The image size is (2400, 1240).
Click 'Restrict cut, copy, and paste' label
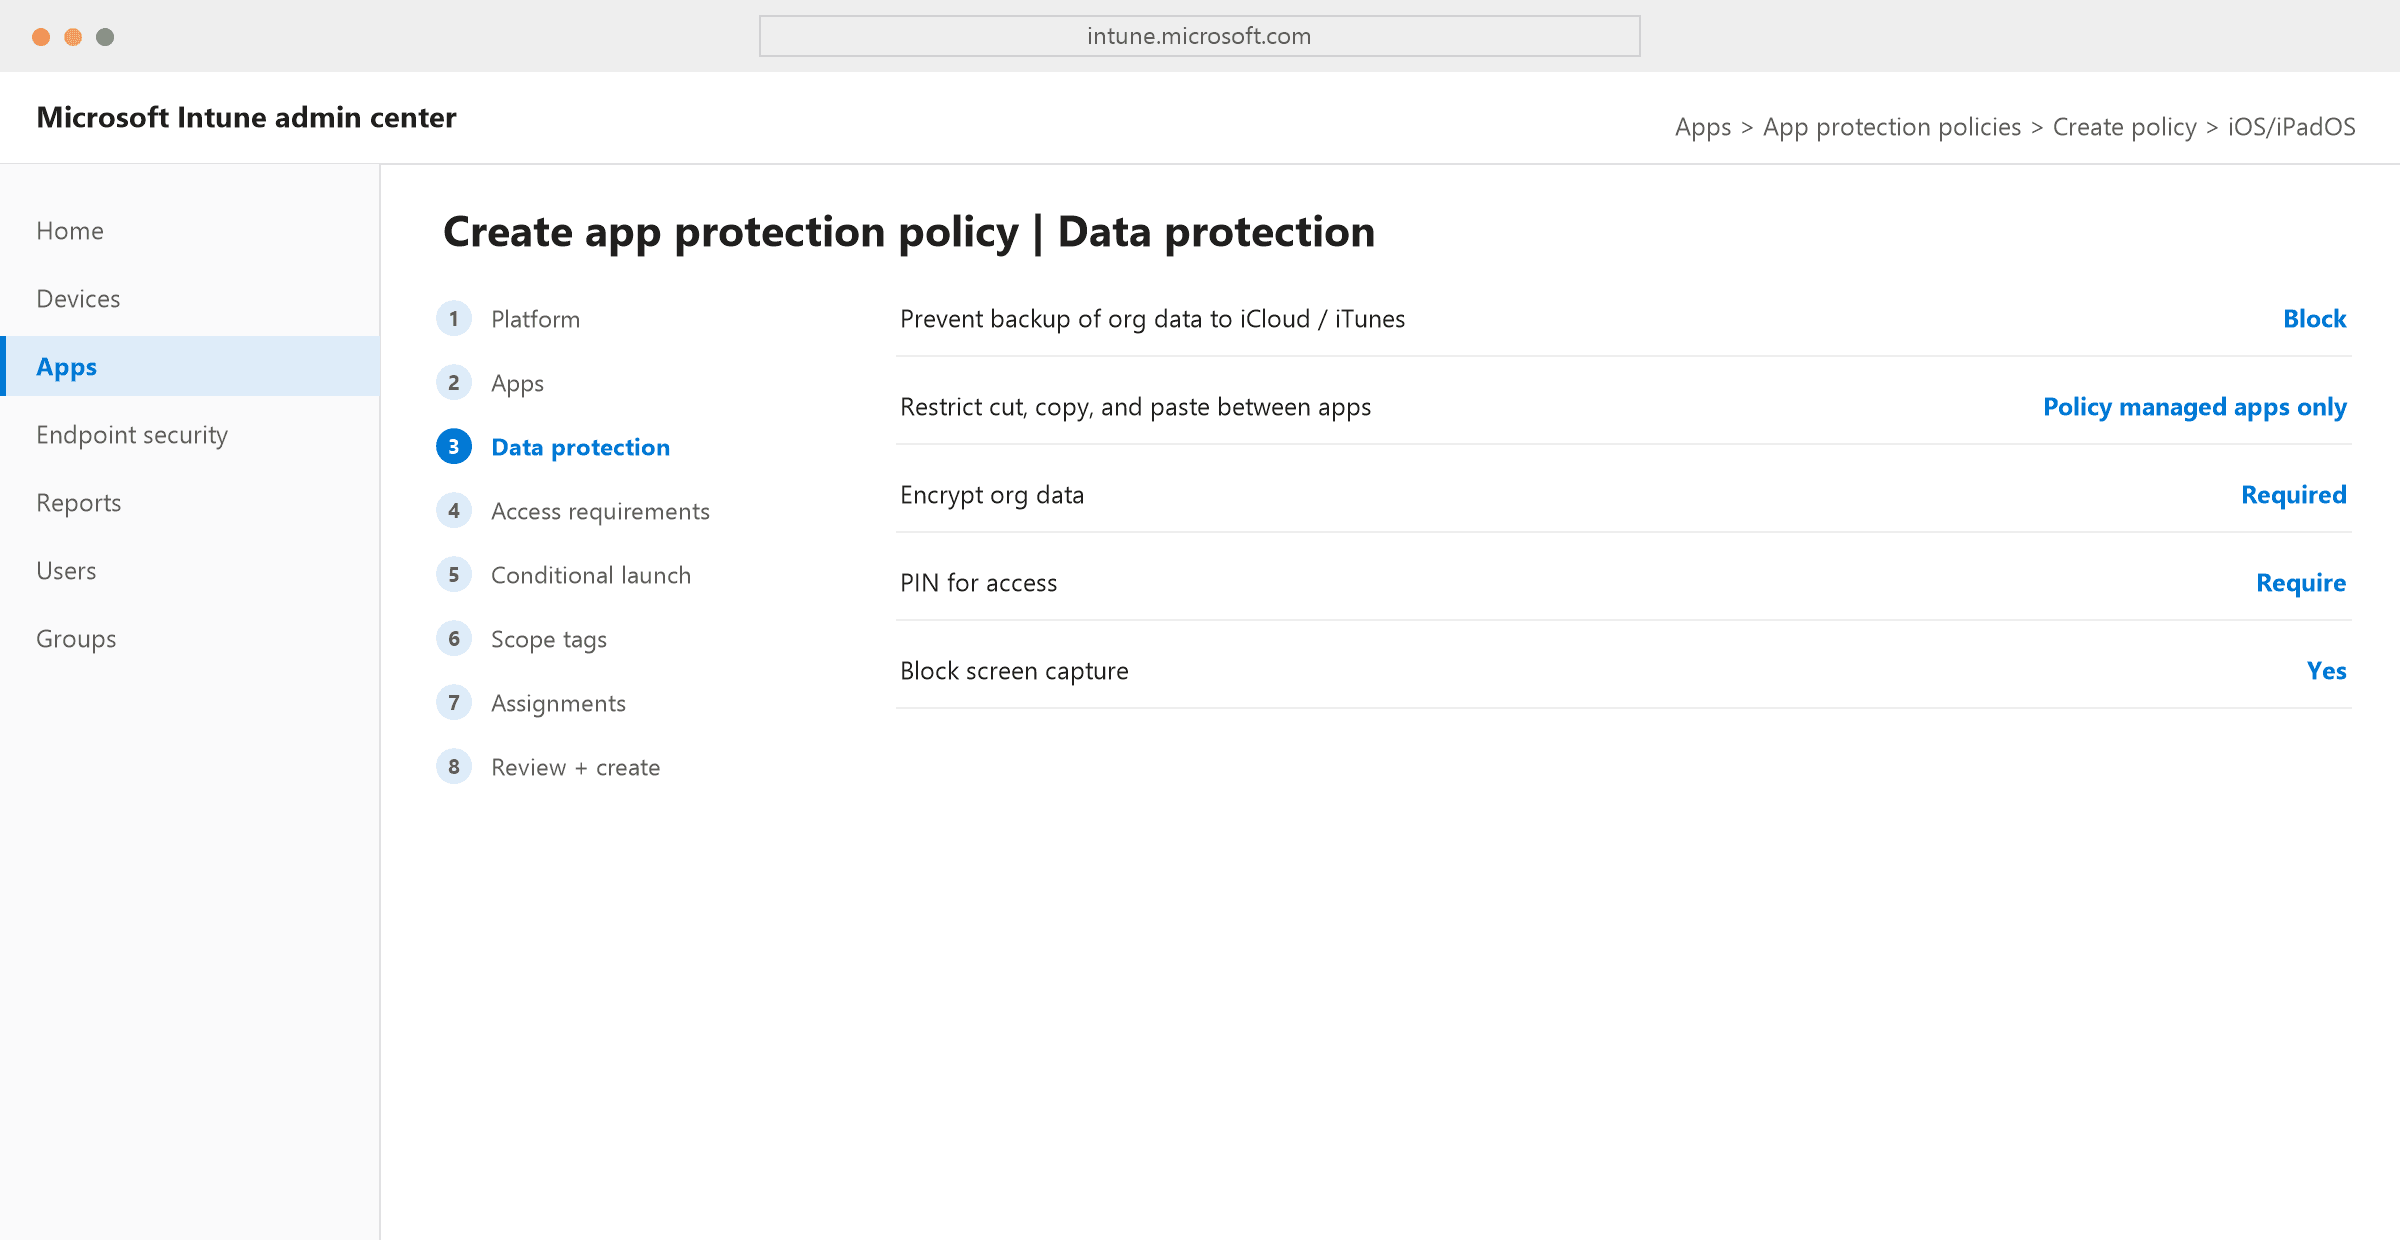[x=1135, y=408]
